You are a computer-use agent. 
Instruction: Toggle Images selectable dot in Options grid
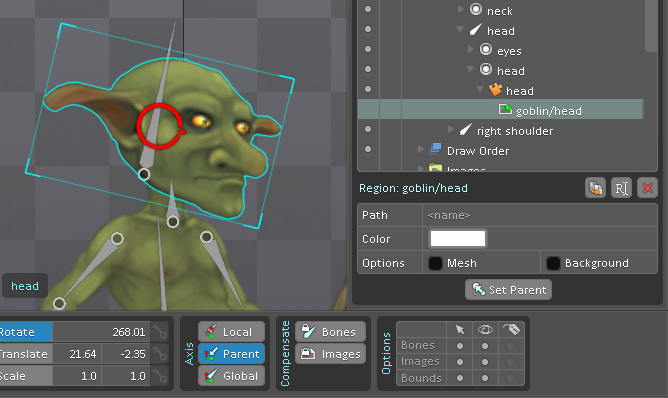pos(460,362)
